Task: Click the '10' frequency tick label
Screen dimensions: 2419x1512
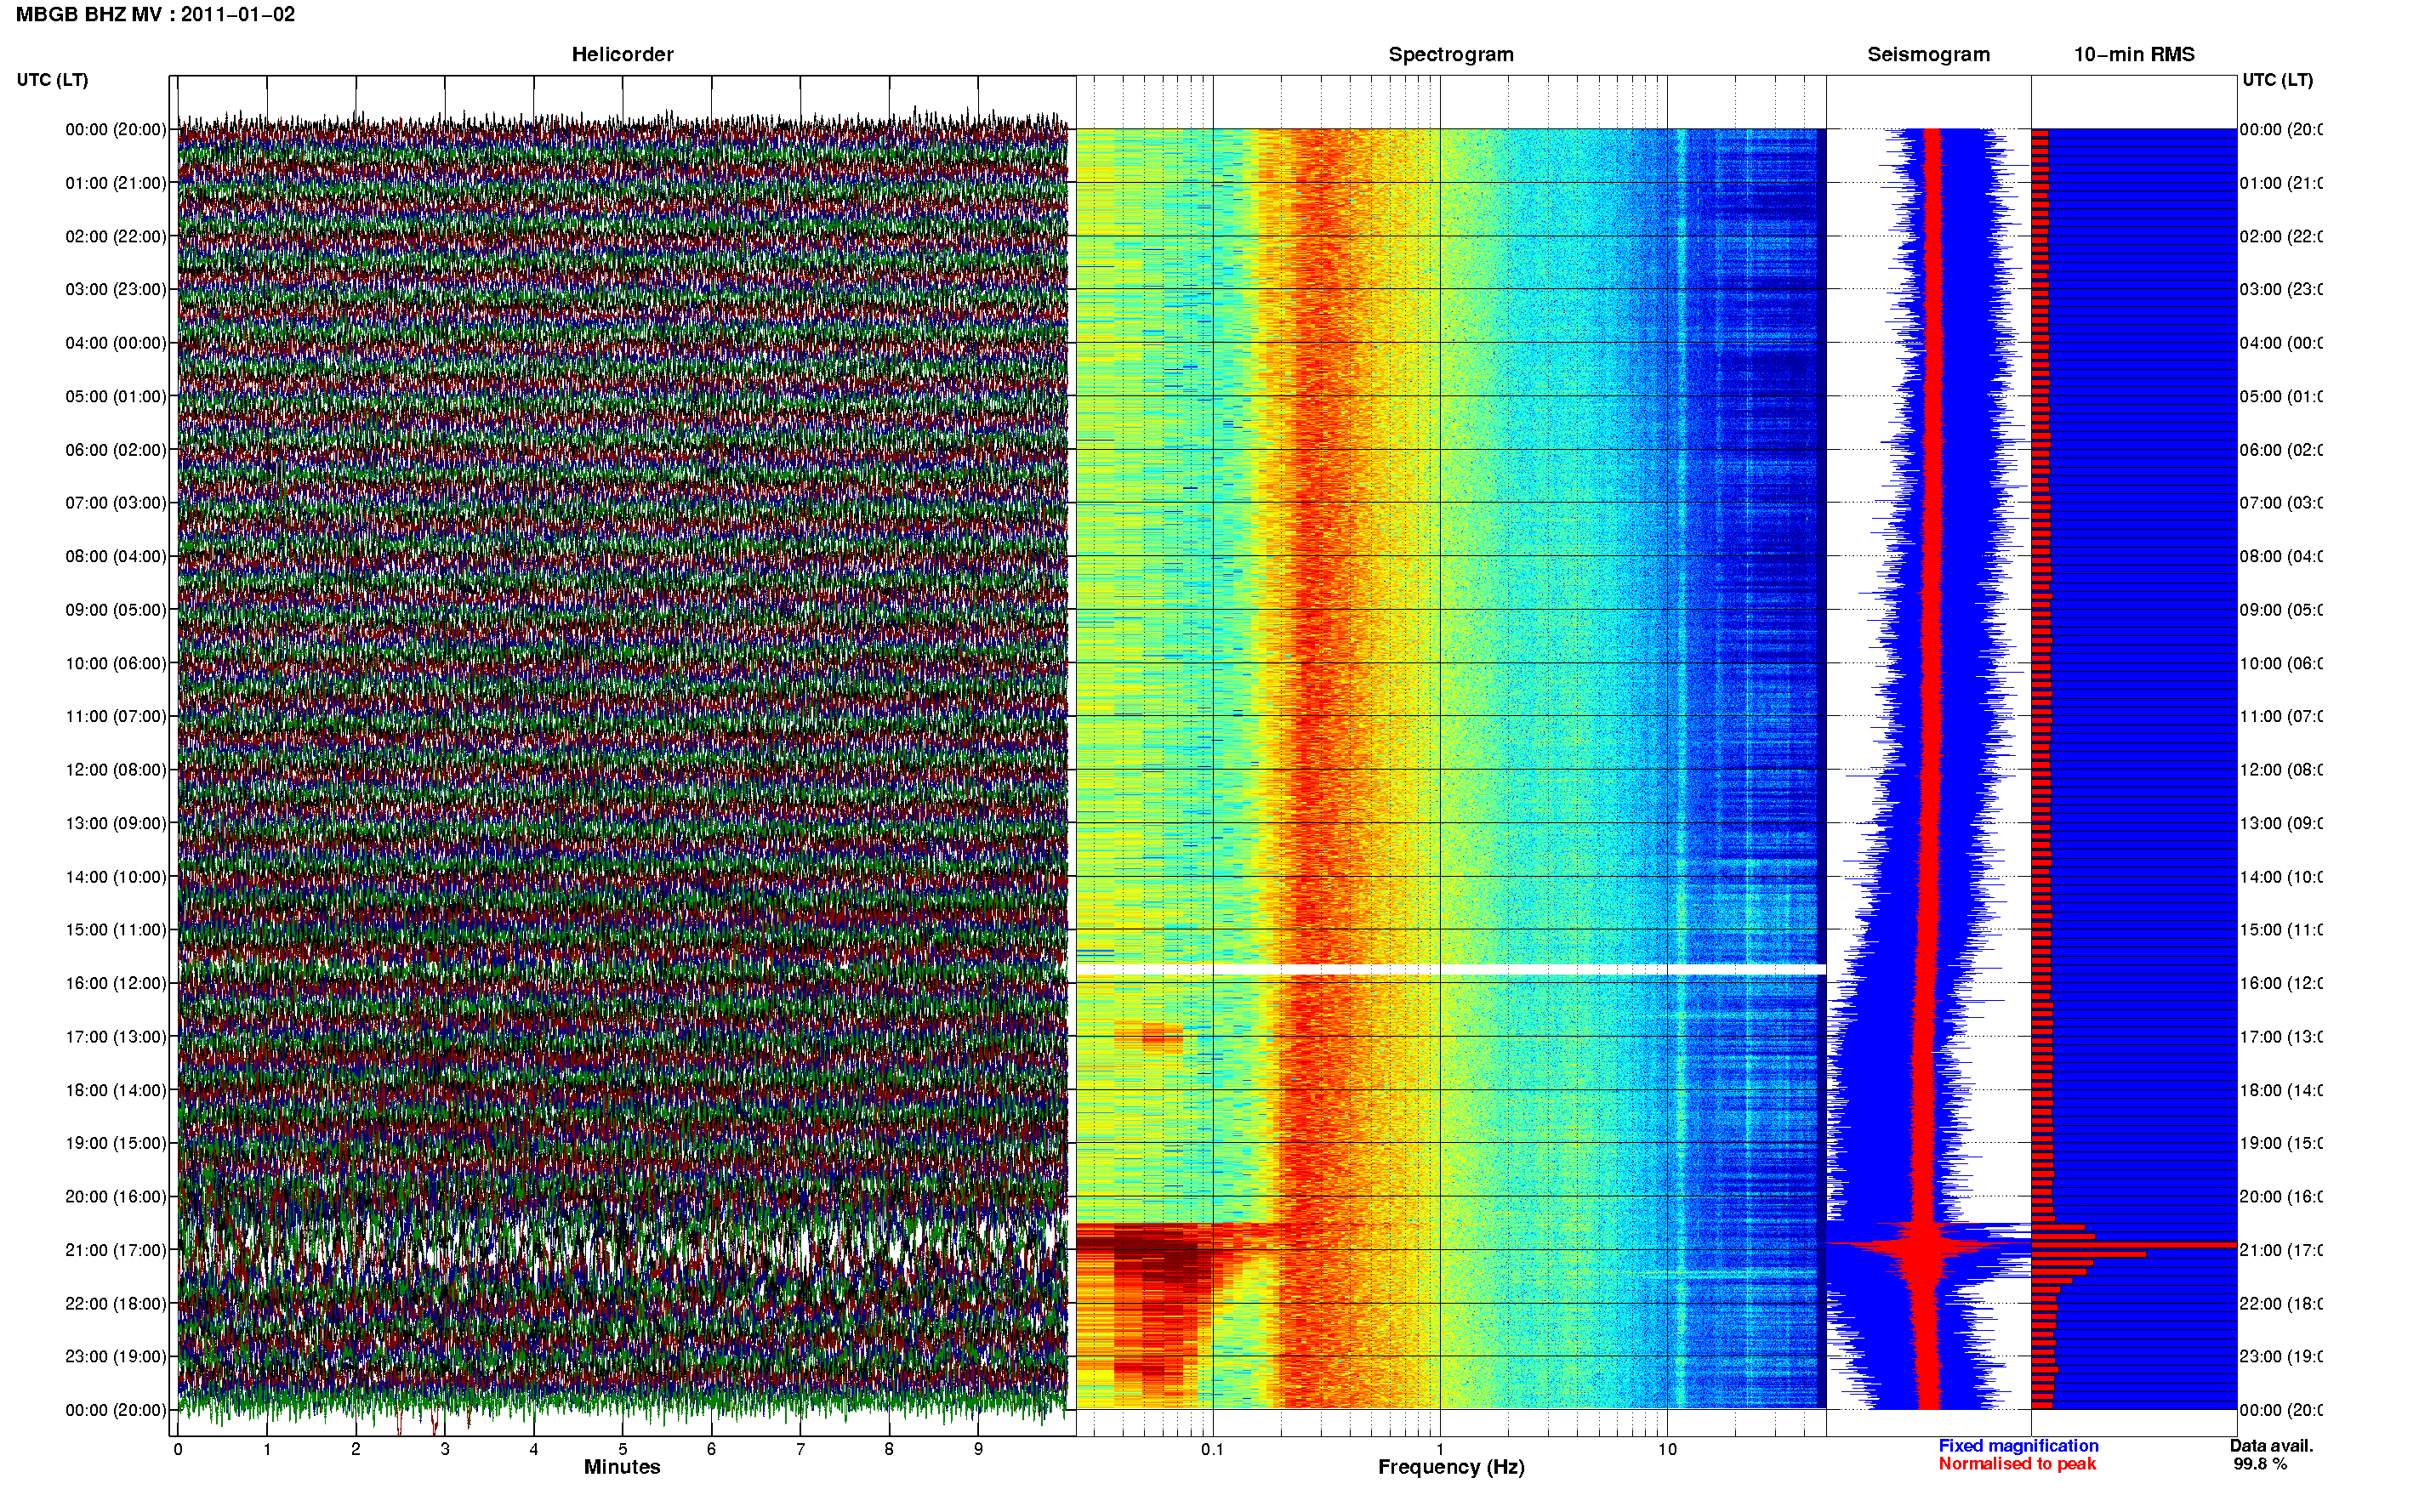Action: pyautogui.click(x=1667, y=1449)
